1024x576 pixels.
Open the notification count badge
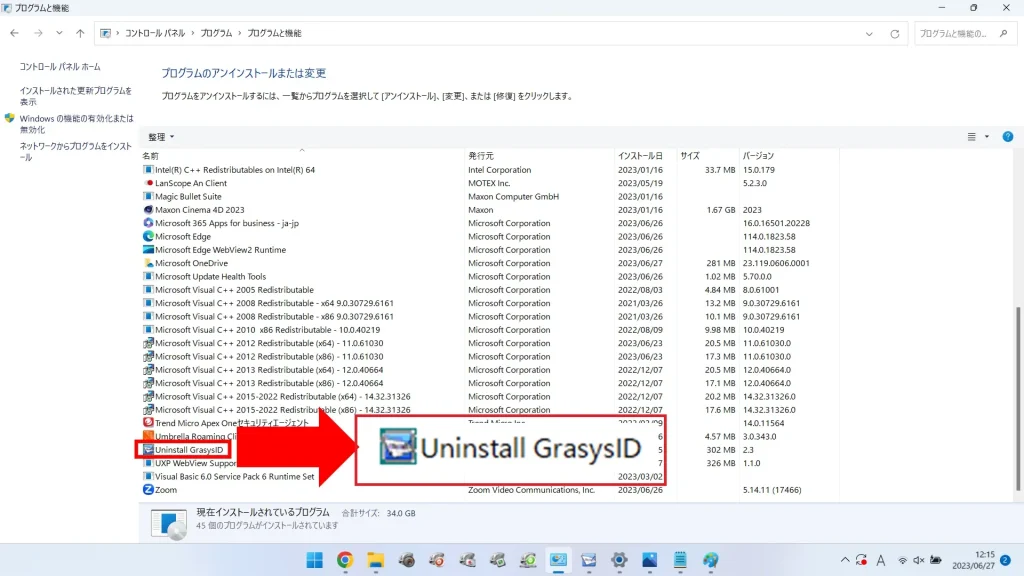[x=1006, y=560]
